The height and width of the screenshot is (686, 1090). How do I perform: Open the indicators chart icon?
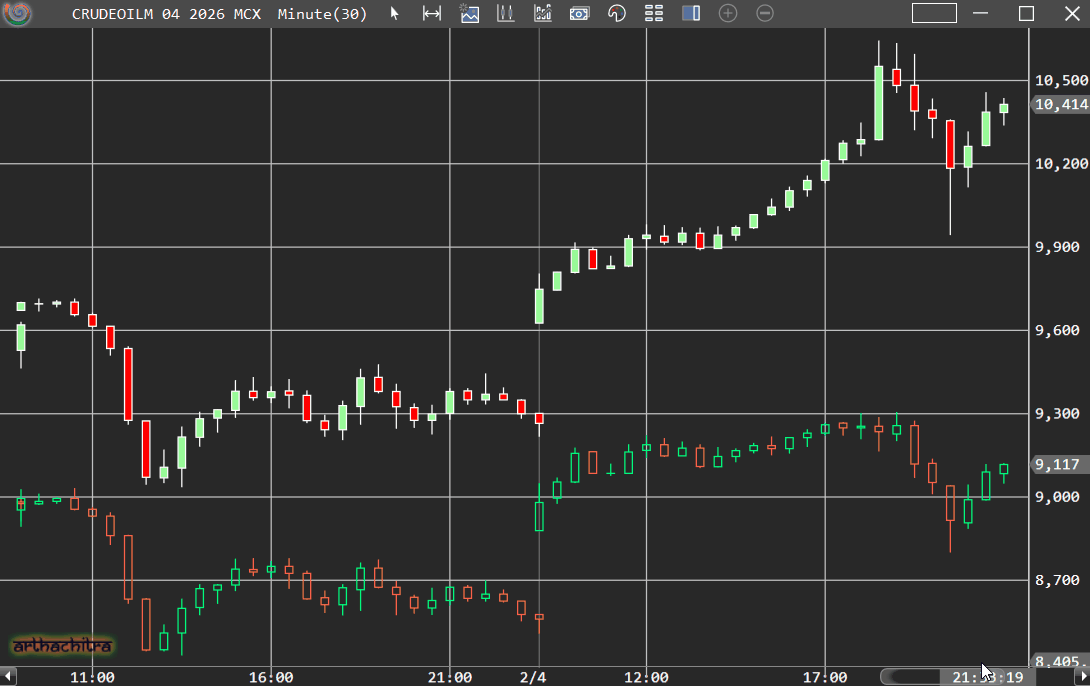click(543, 14)
